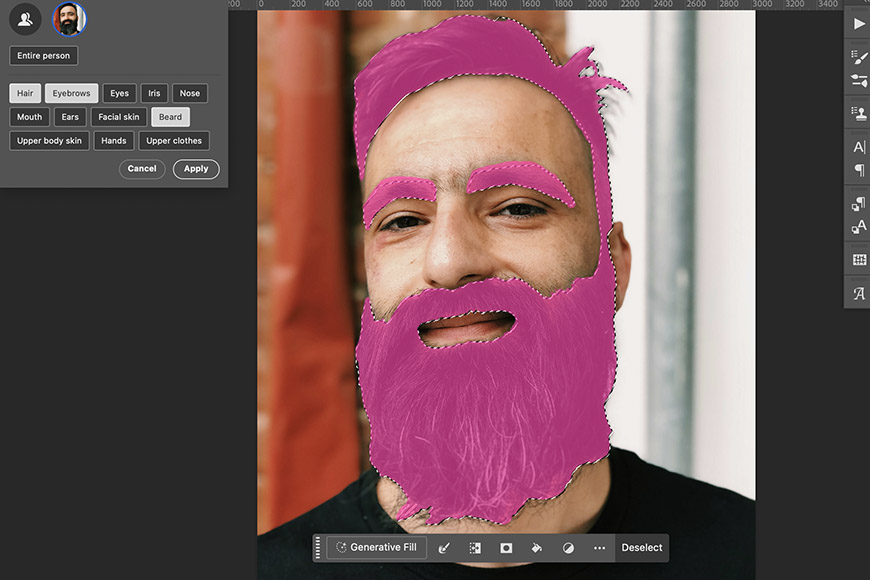Click the paint bucket fill icon
This screenshot has width=870, height=580.
coord(537,548)
